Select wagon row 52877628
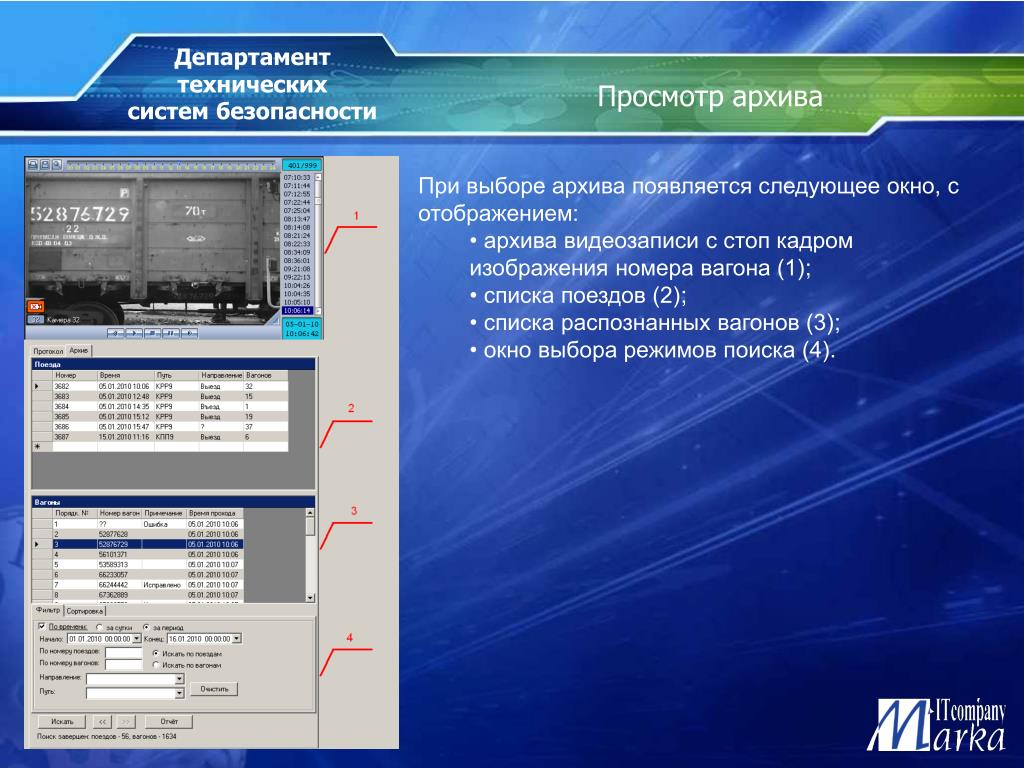The width and height of the screenshot is (1024, 768). click(x=138, y=534)
